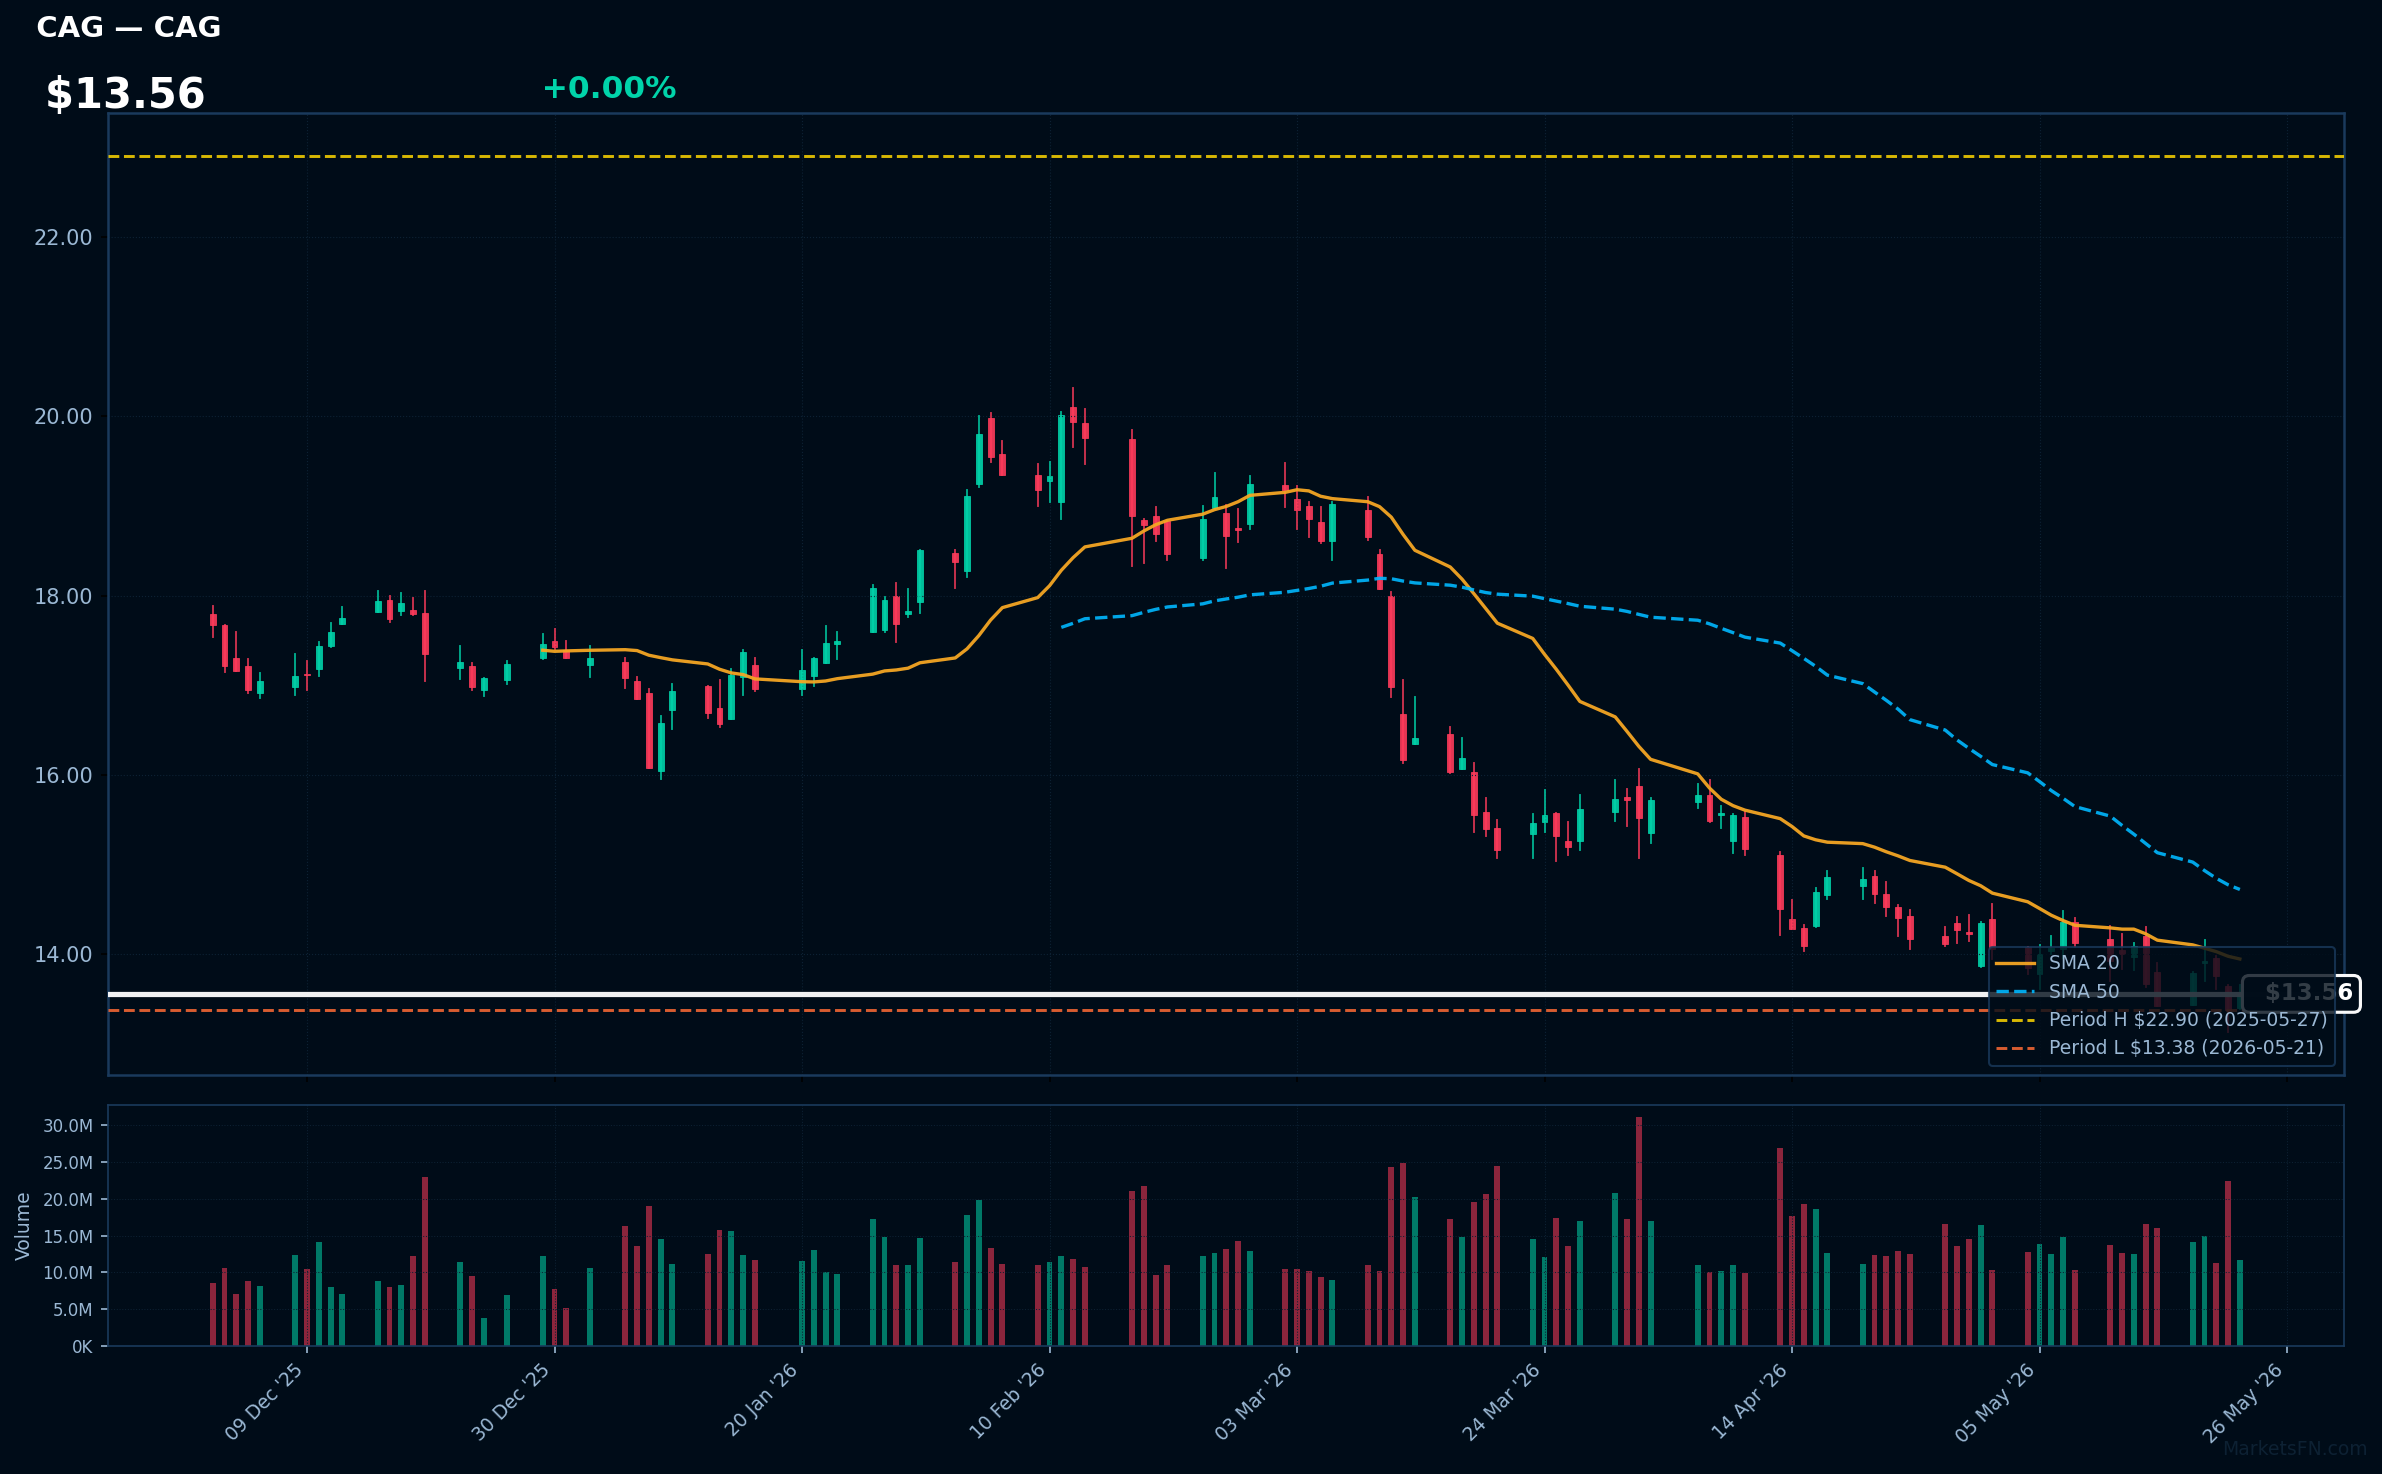
Task: Click the 26 May '26 date label
Action: [x=2244, y=1401]
